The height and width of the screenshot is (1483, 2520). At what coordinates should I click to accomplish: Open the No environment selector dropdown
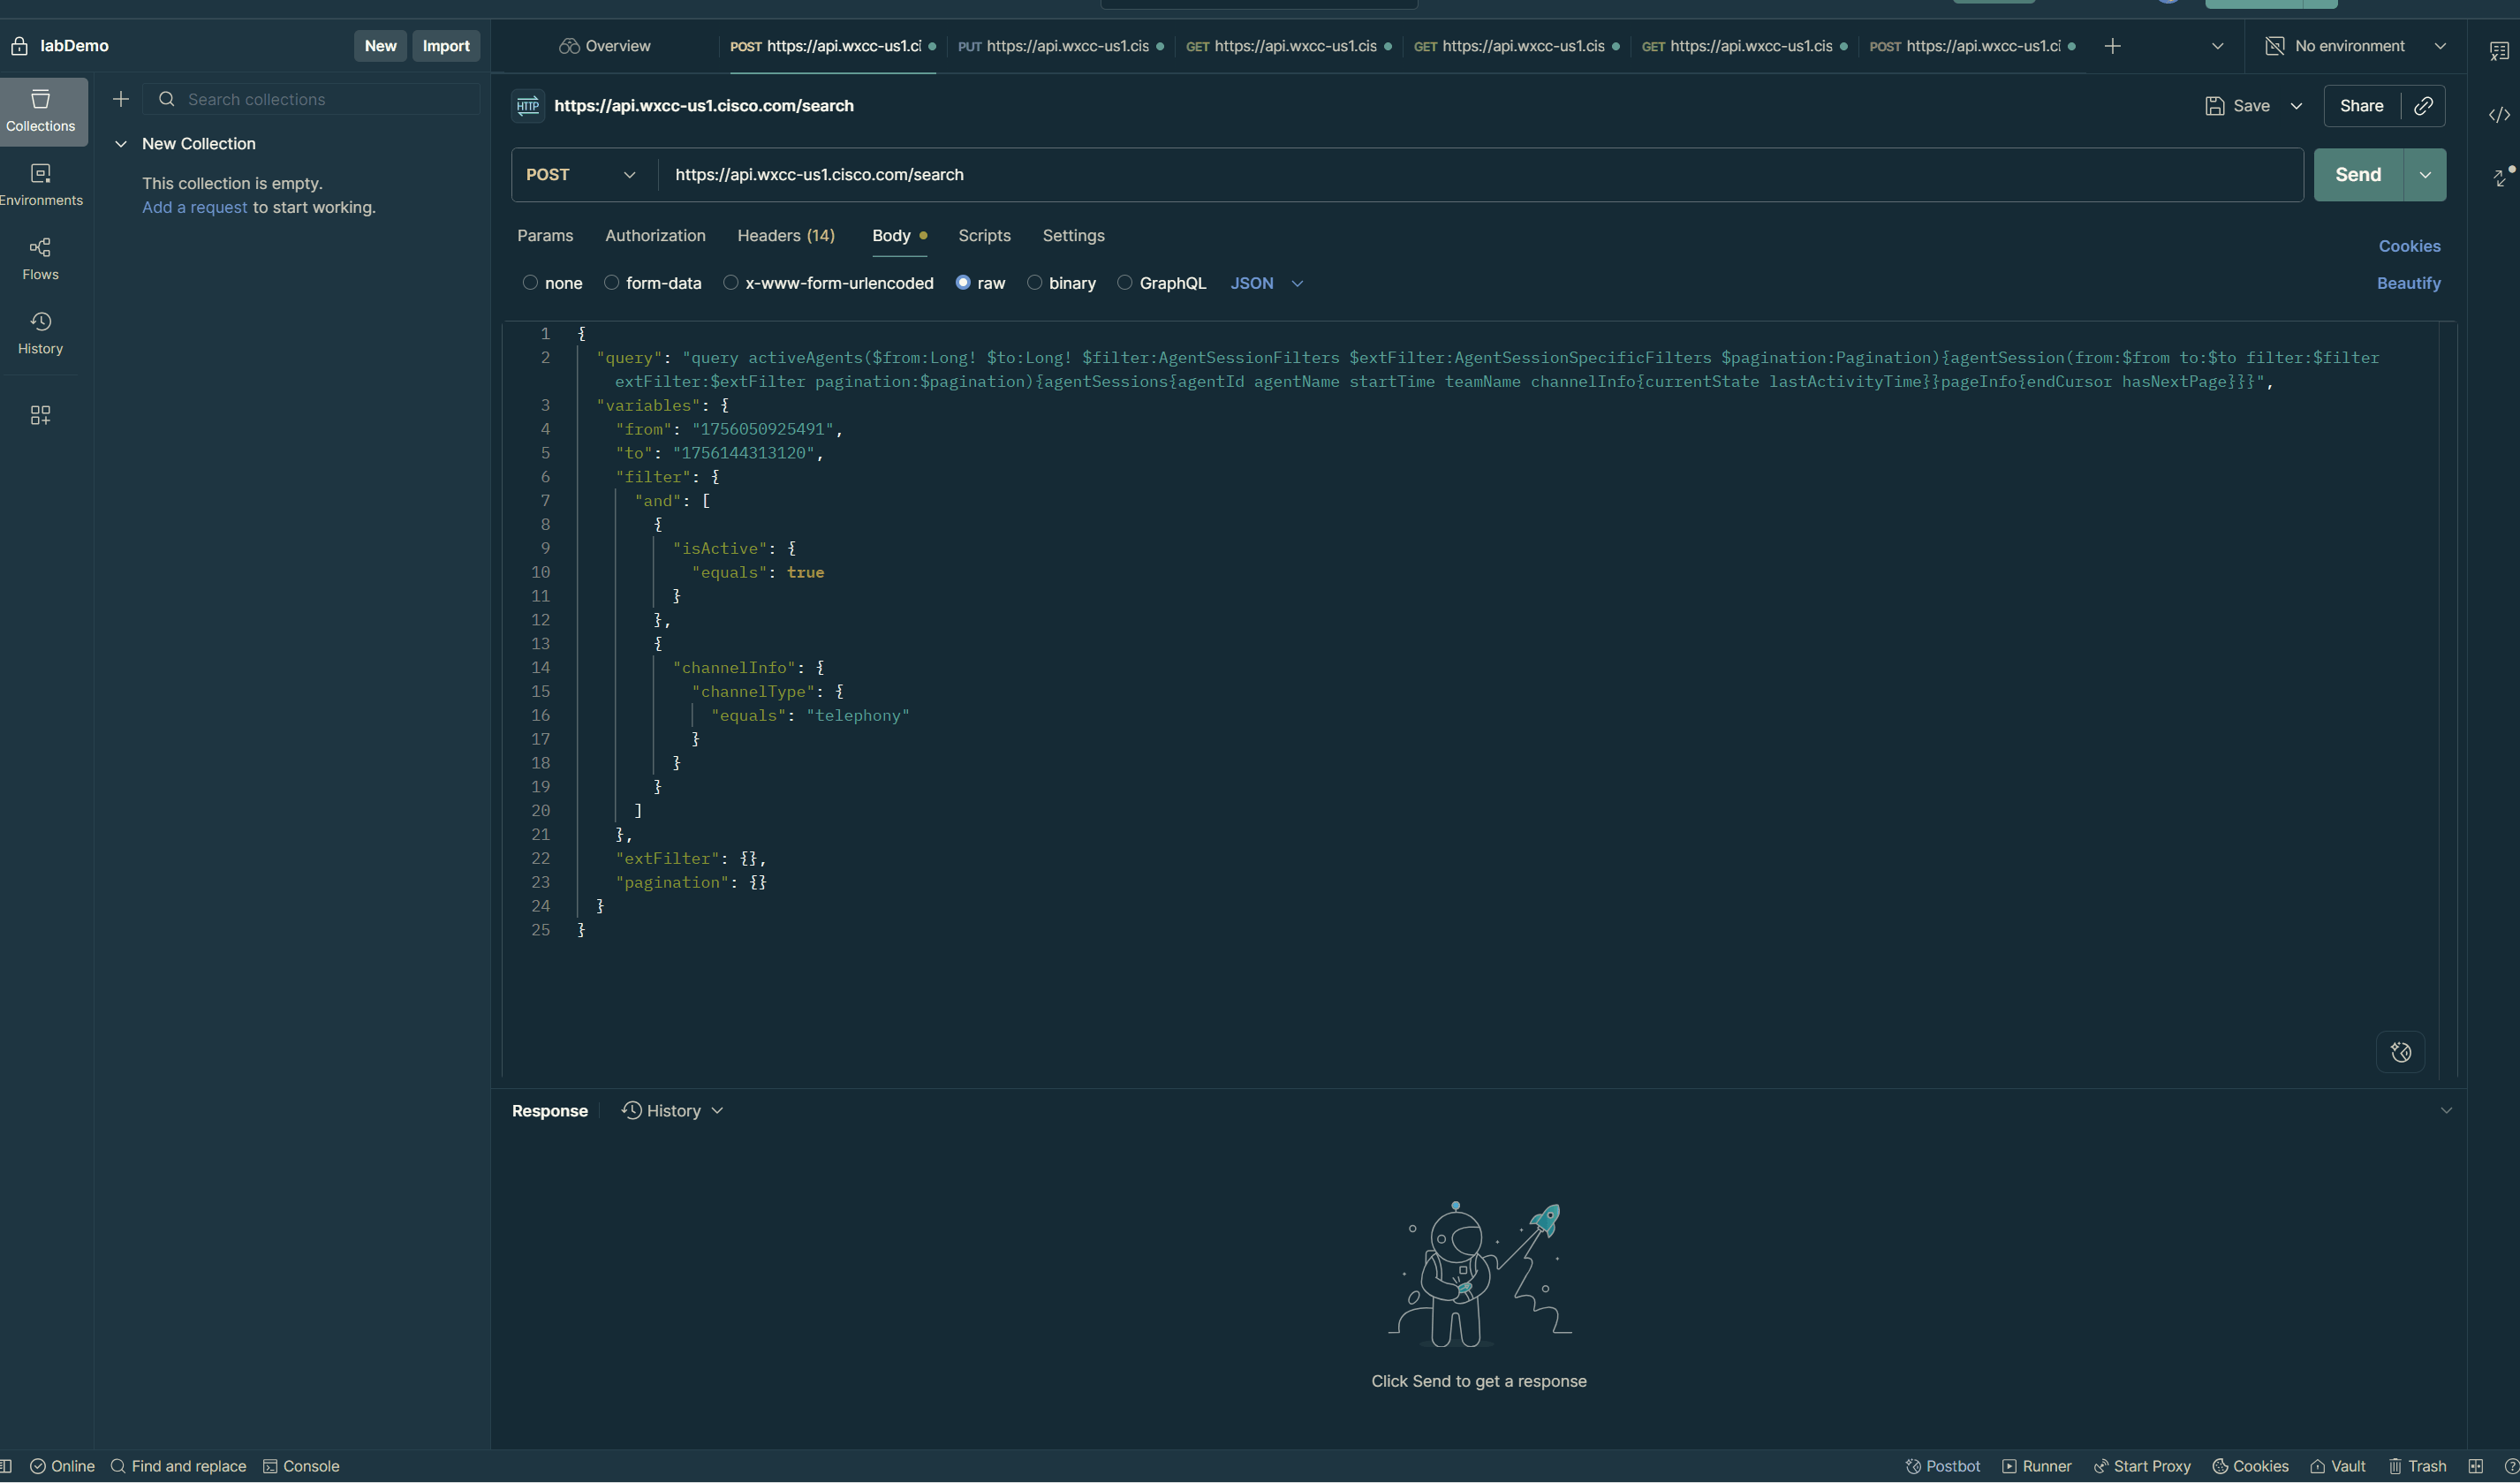coord(2355,46)
